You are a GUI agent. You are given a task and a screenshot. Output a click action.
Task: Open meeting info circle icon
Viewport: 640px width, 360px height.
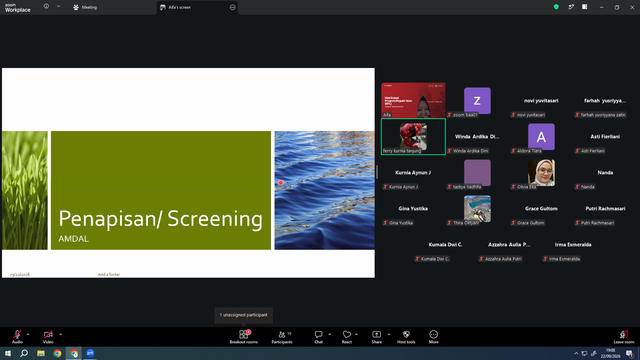point(46,6)
